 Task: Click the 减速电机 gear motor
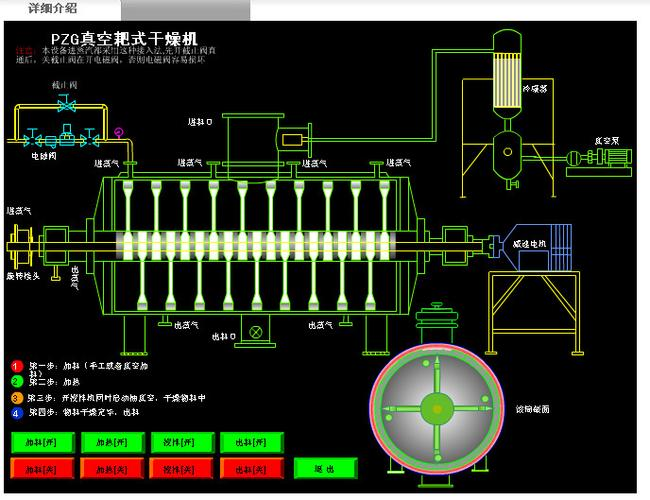541,243
